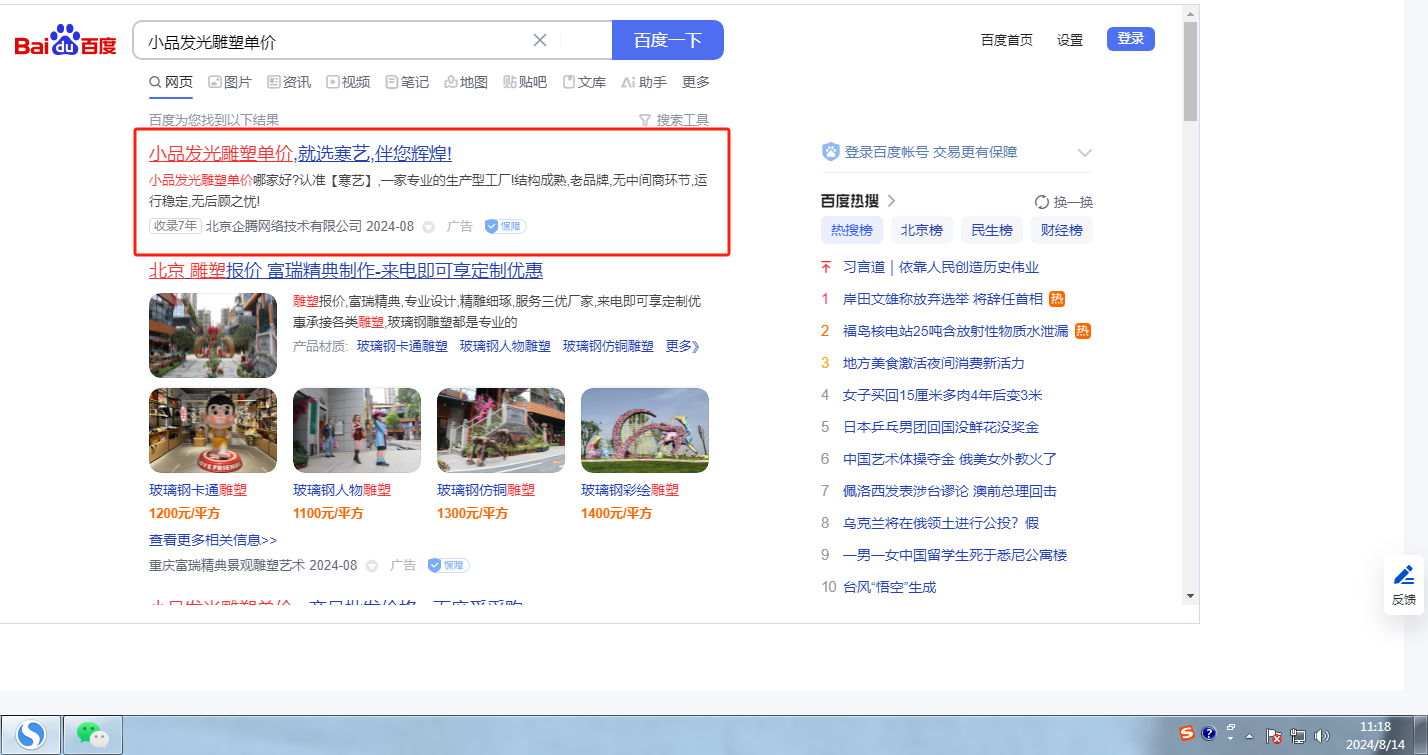The height and width of the screenshot is (755, 1428).
Task: Click the 玻璃钢卡通雕塑 product thumbnail image
Action: [x=213, y=430]
